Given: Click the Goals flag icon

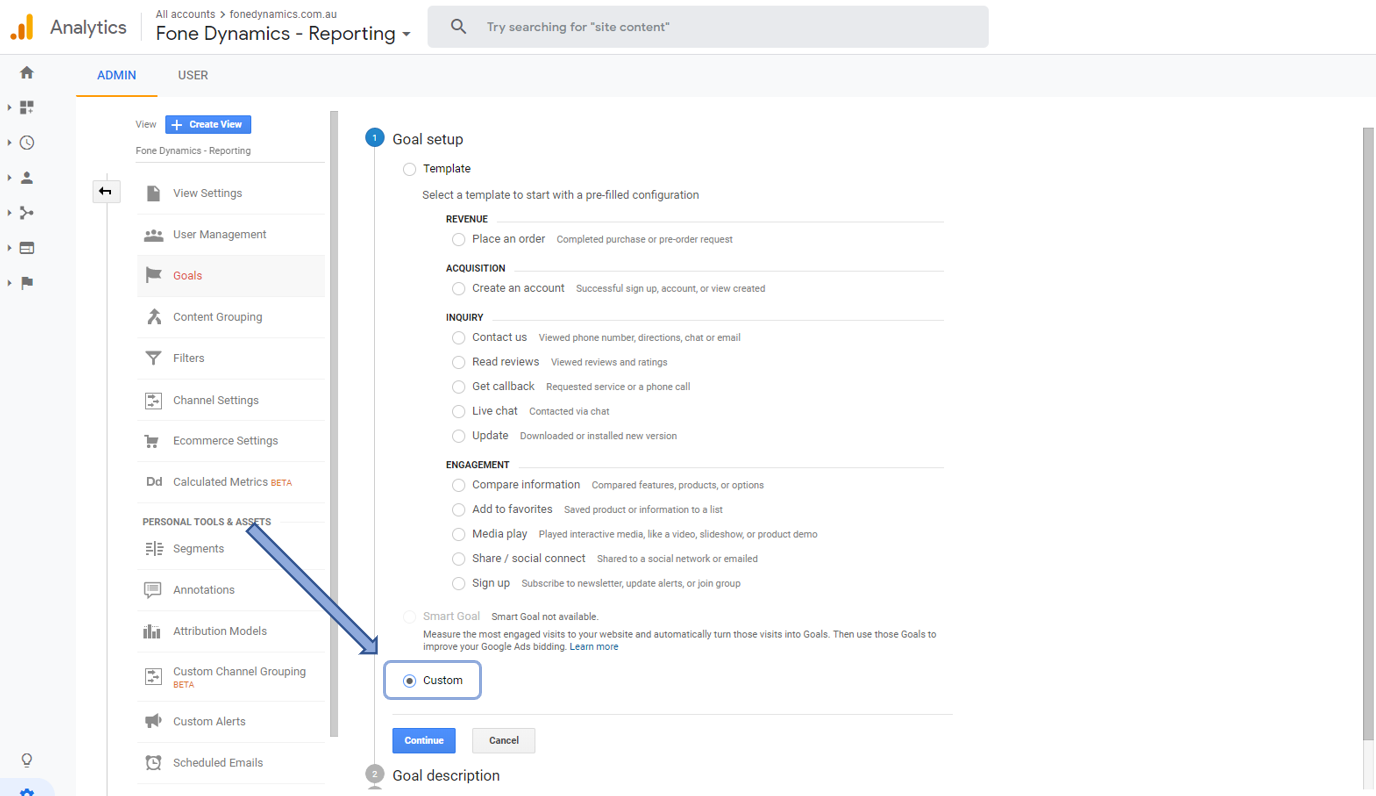Looking at the screenshot, I should (153, 276).
